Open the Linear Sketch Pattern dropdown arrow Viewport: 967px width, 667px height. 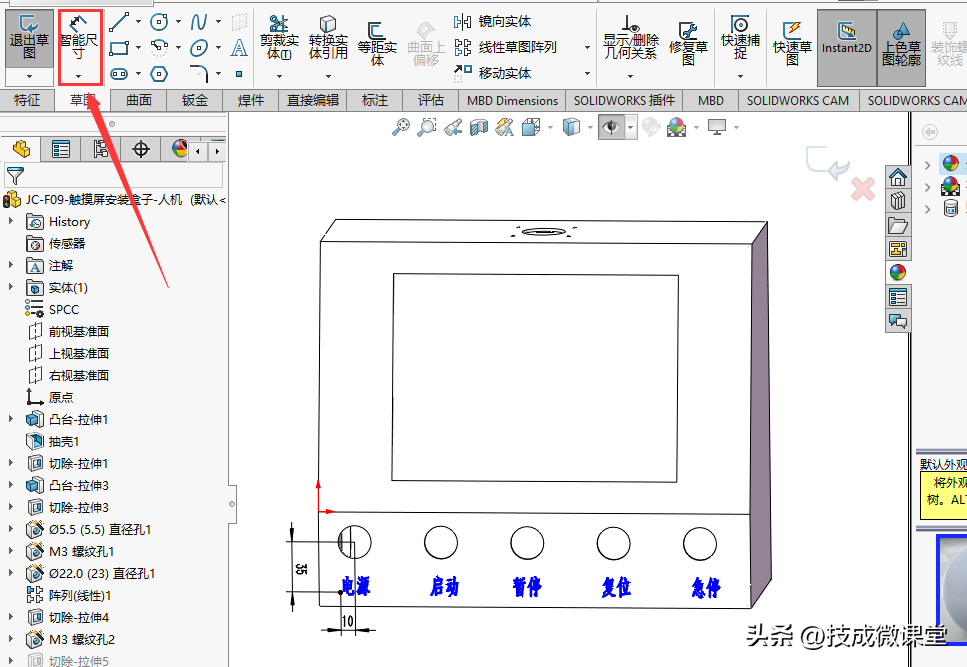pyautogui.click(x=587, y=47)
